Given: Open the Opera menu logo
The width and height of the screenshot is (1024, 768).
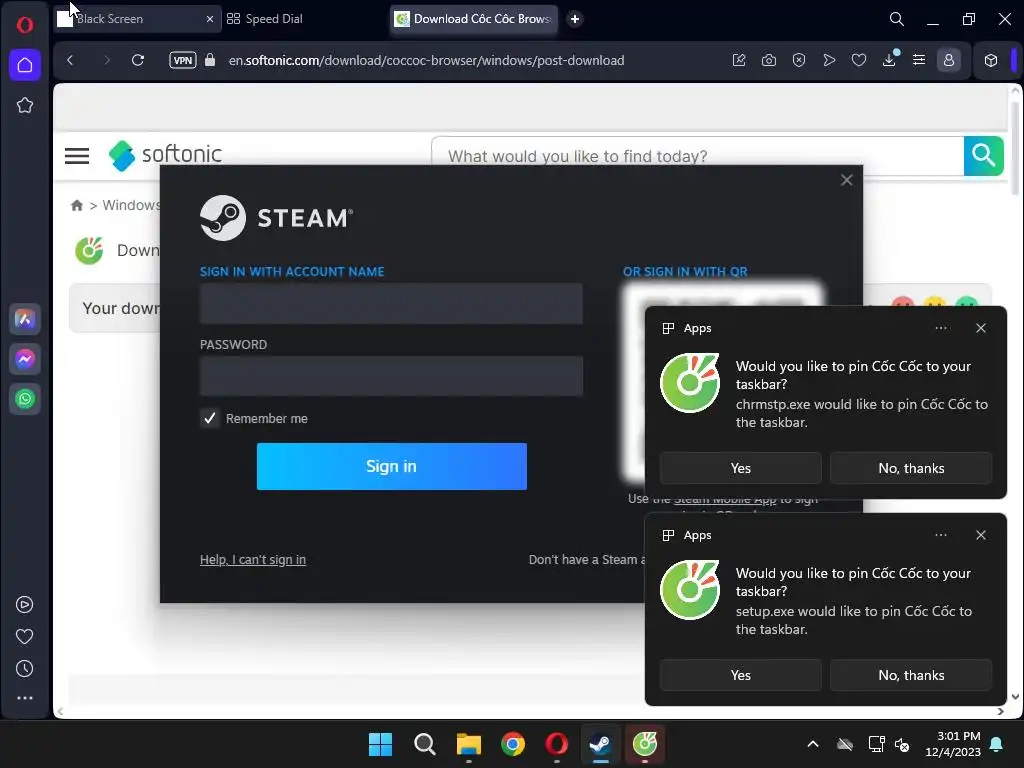Looking at the screenshot, I should [25, 25].
